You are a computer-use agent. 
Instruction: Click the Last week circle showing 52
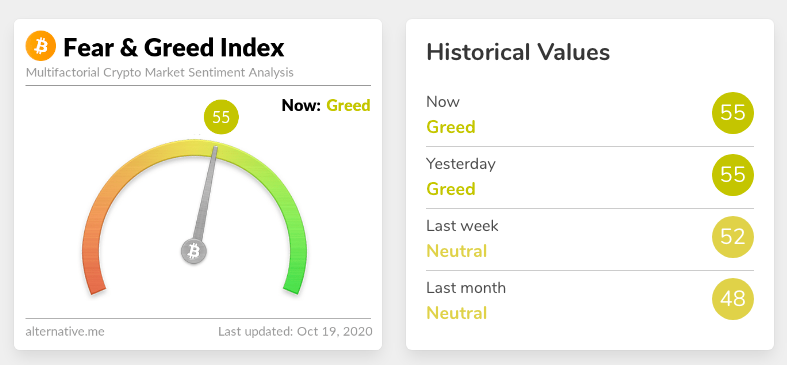(733, 236)
